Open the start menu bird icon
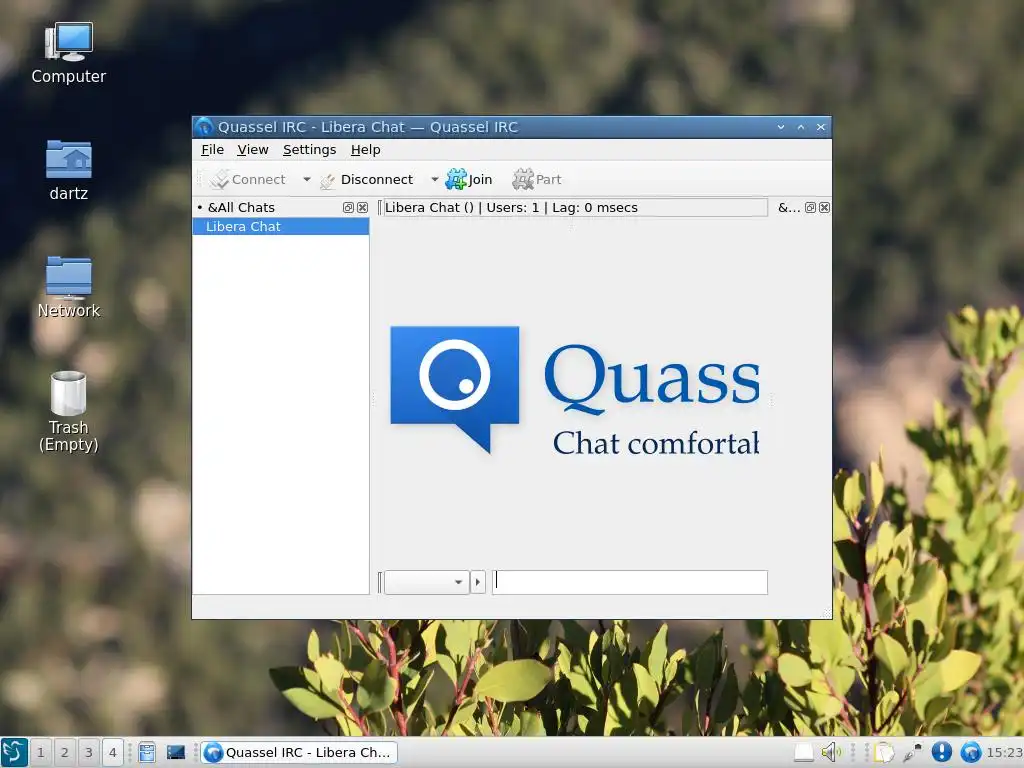 pos(14,752)
